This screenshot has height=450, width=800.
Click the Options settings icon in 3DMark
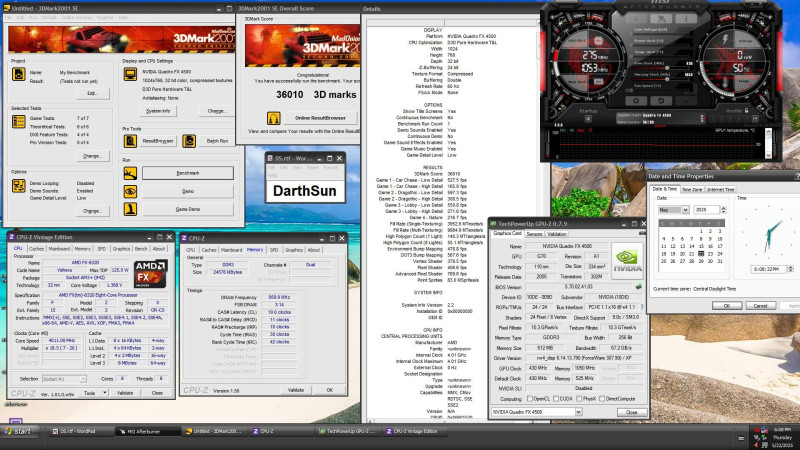18,186
